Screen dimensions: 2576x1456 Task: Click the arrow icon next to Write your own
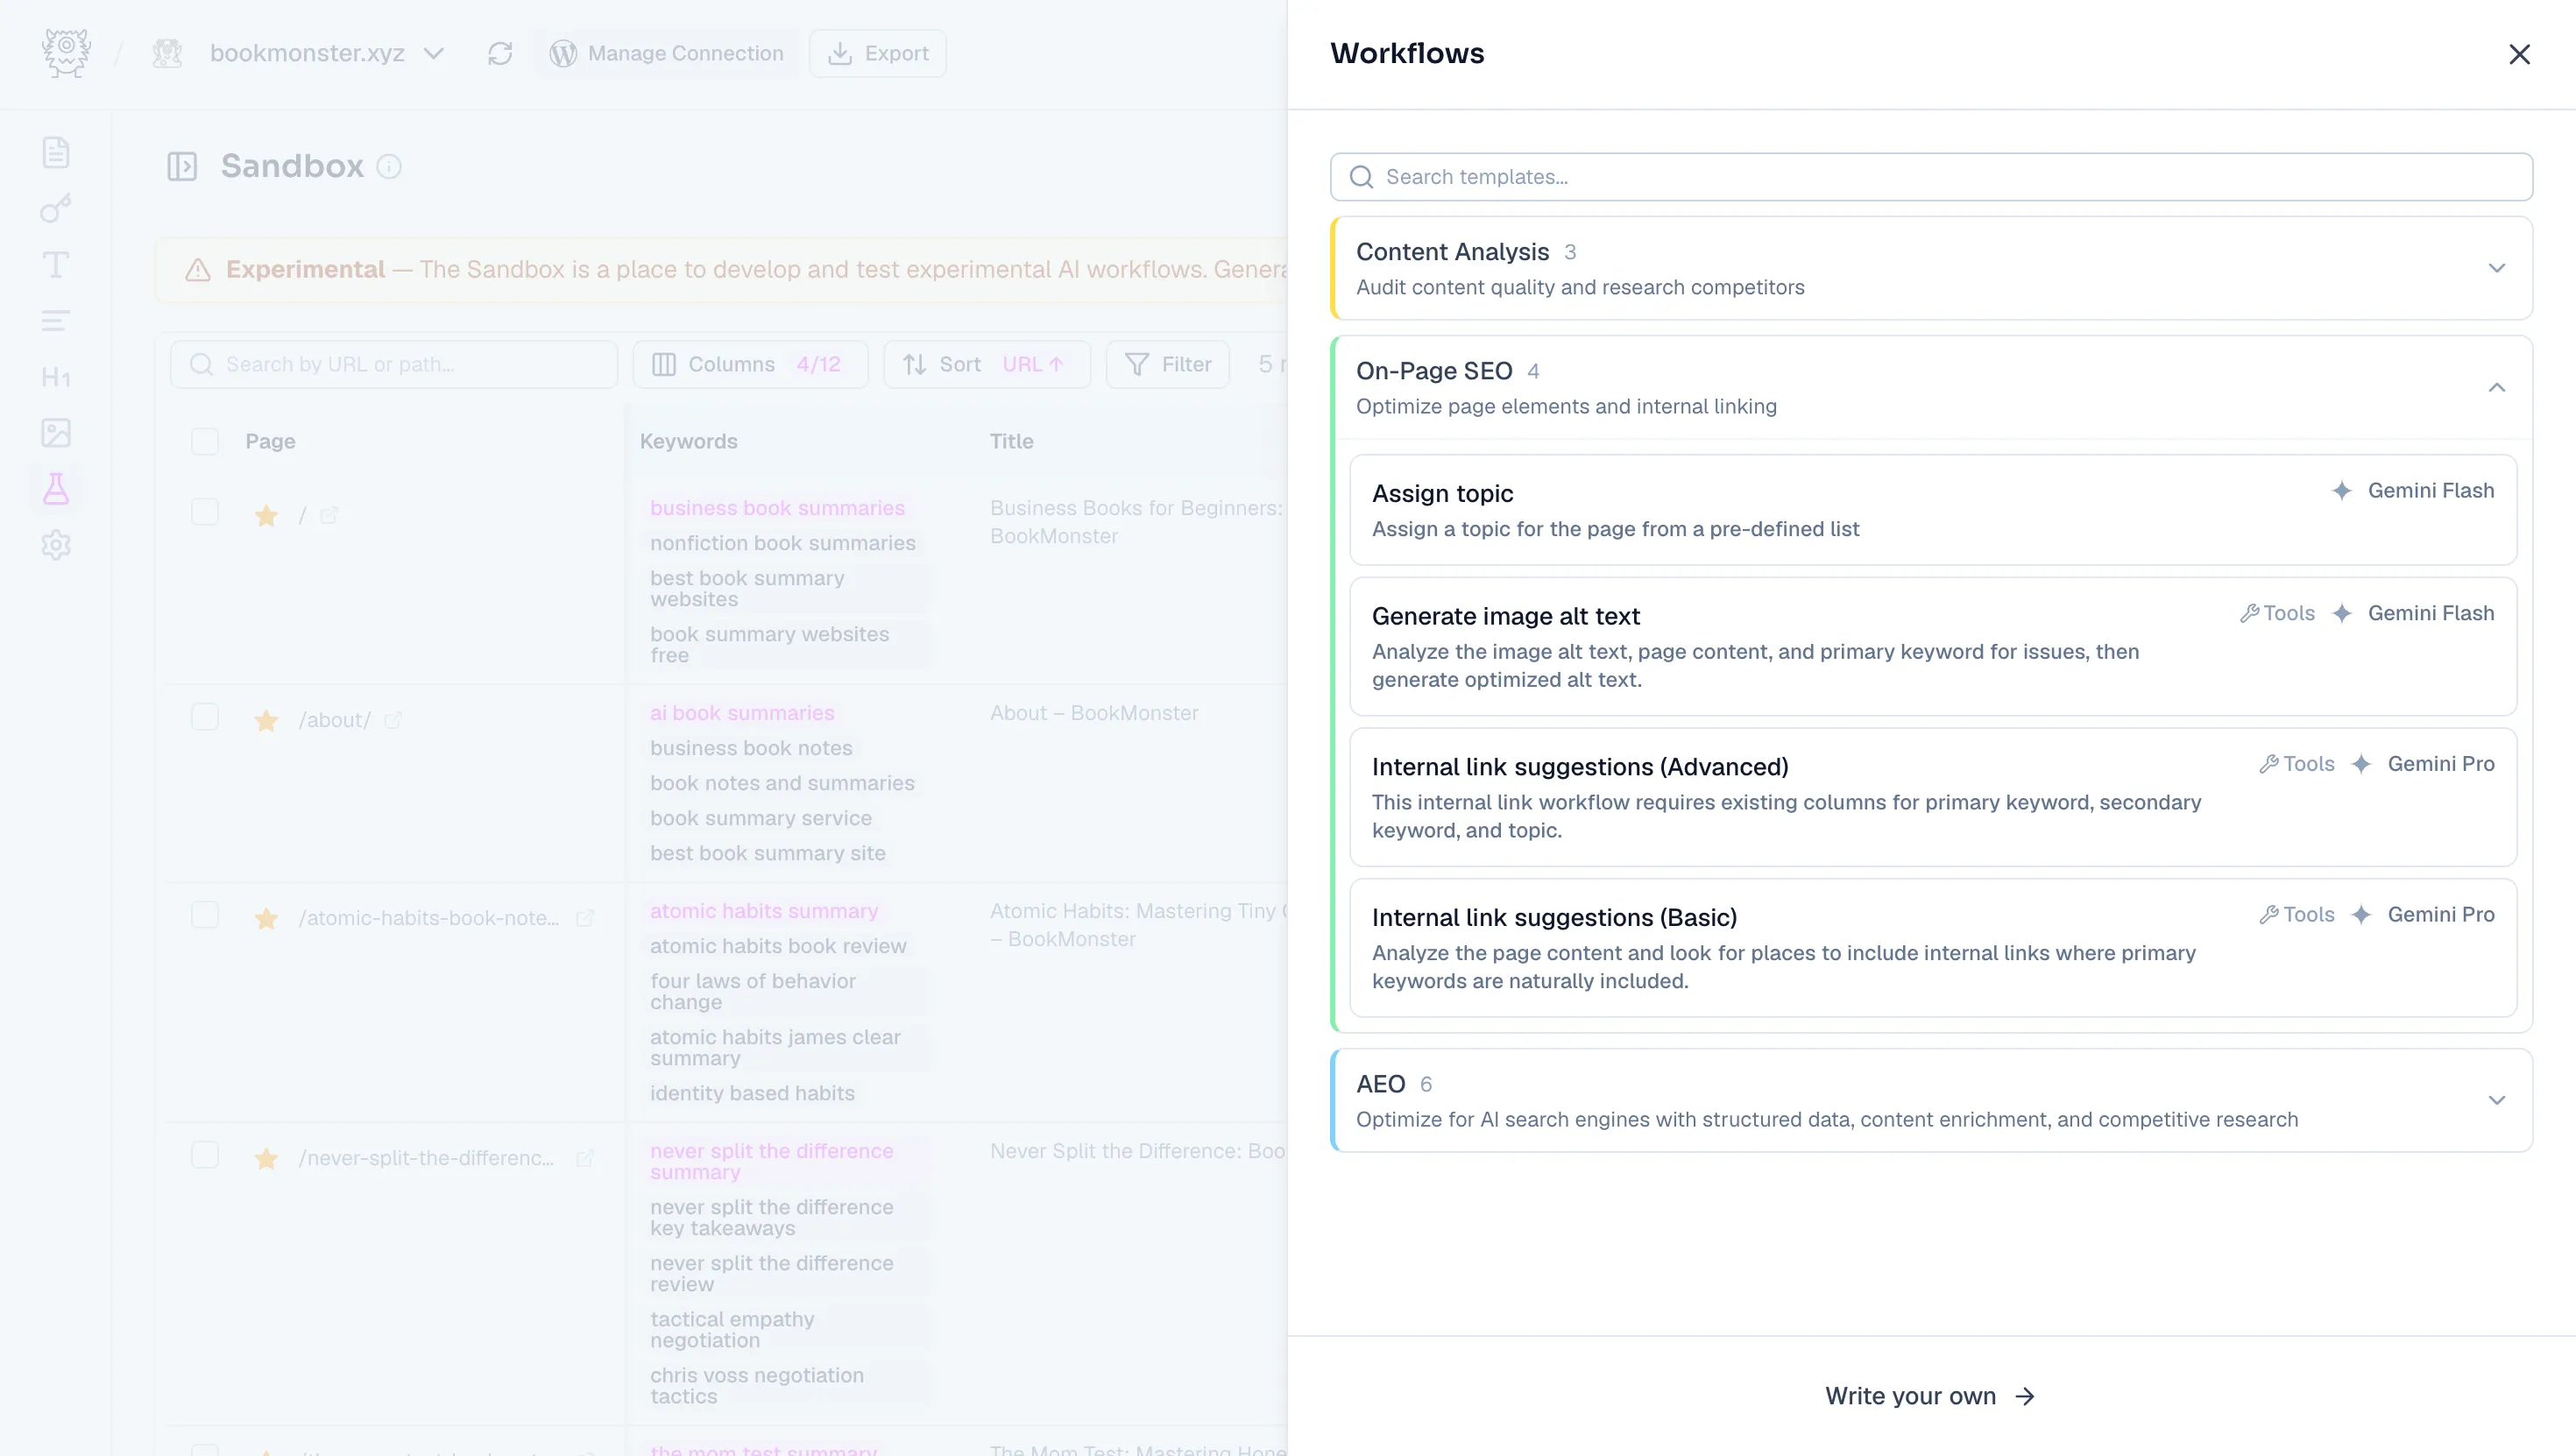2025,1396
